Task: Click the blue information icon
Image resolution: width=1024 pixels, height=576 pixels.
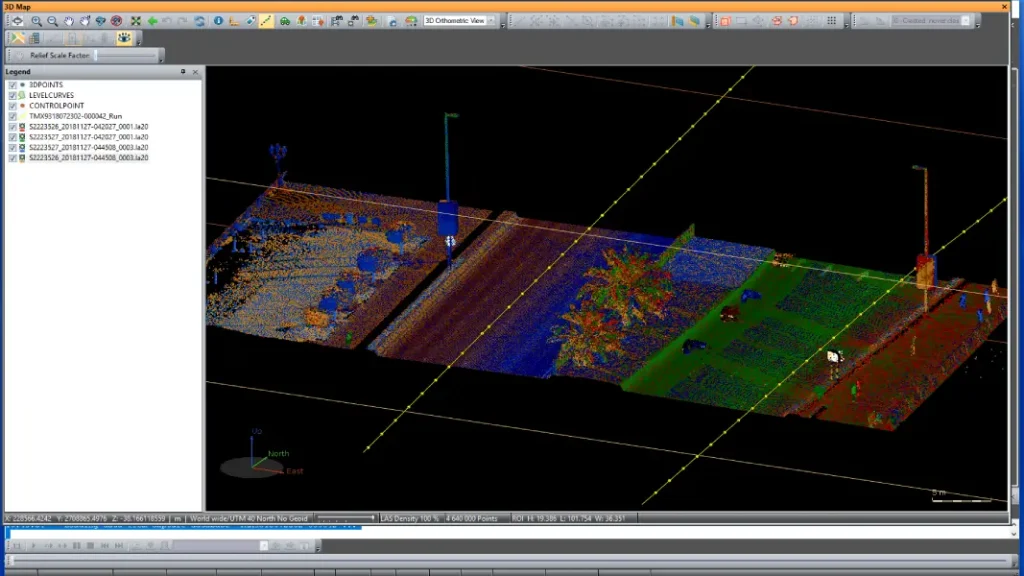Action: (x=218, y=21)
